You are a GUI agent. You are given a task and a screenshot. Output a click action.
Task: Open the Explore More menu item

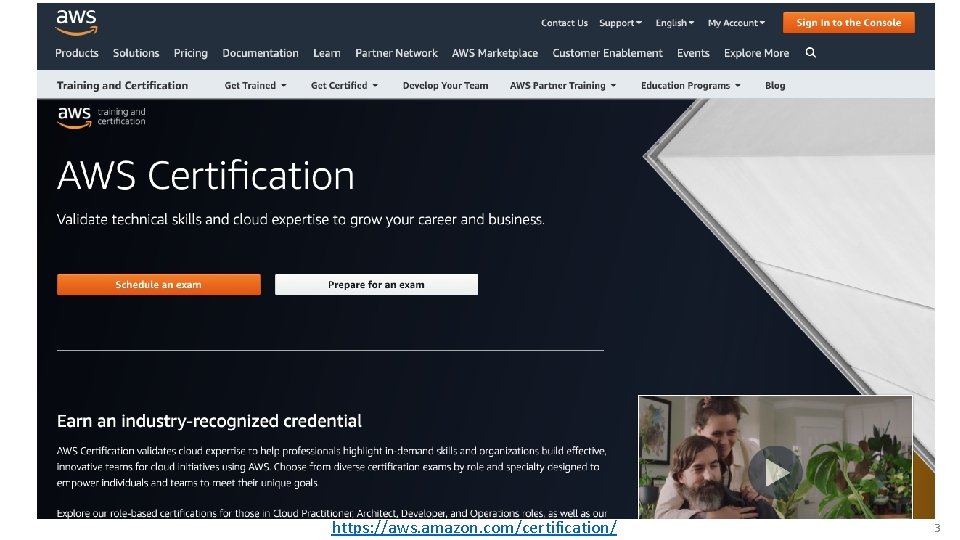[x=756, y=53]
